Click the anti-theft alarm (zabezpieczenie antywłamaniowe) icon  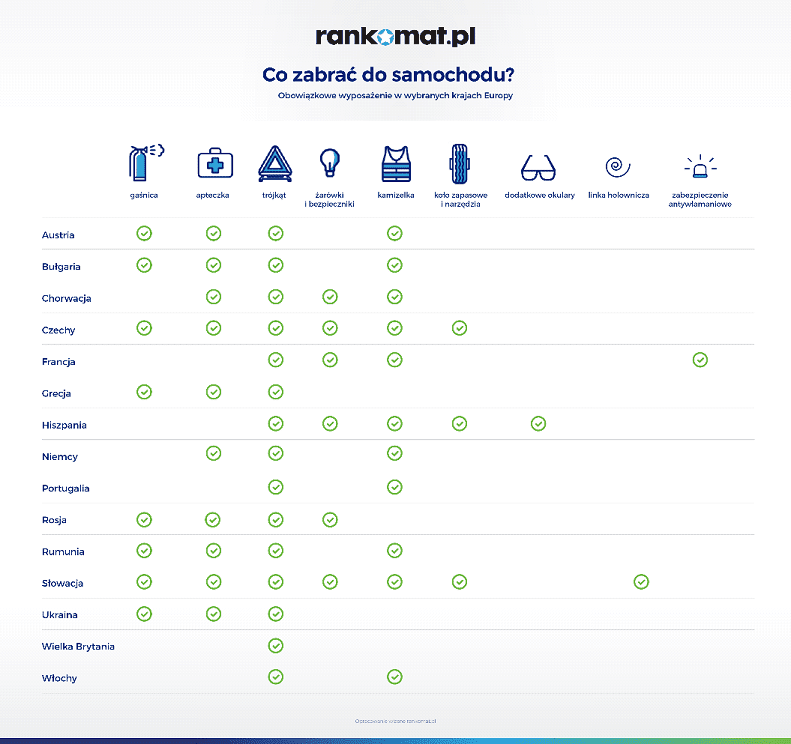[700, 166]
